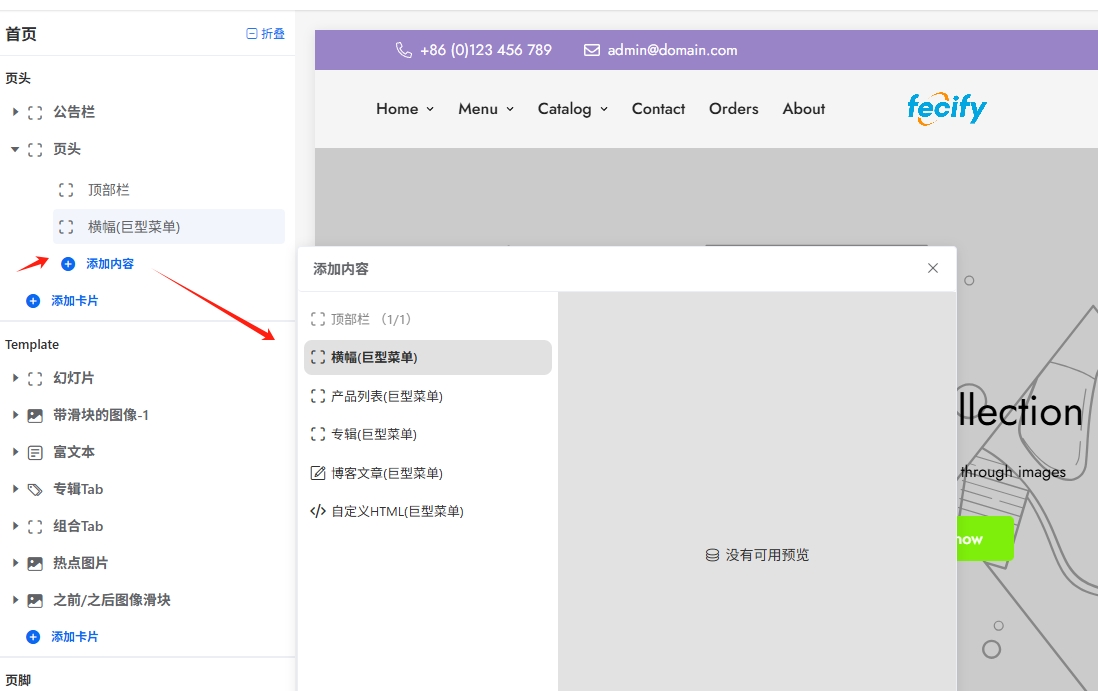This screenshot has width=1098, height=691.
Task: Expand the 公告栏 section
Action: (16, 112)
